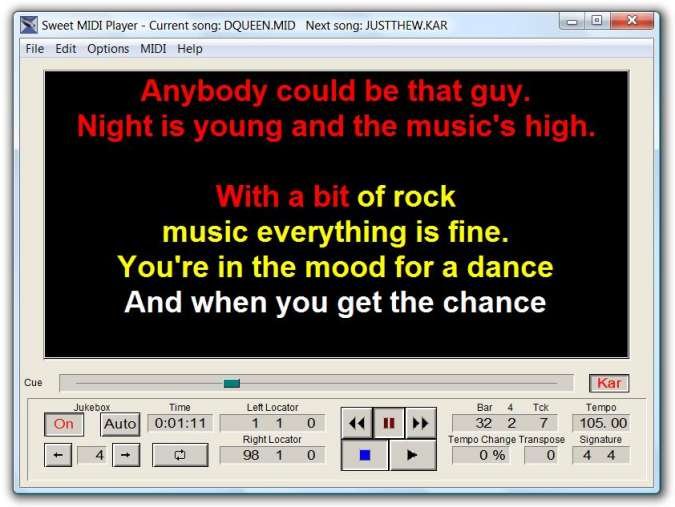Click the lyric "You're in the mood for a dance"
This screenshot has width=675, height=507.
click(335, 267)
